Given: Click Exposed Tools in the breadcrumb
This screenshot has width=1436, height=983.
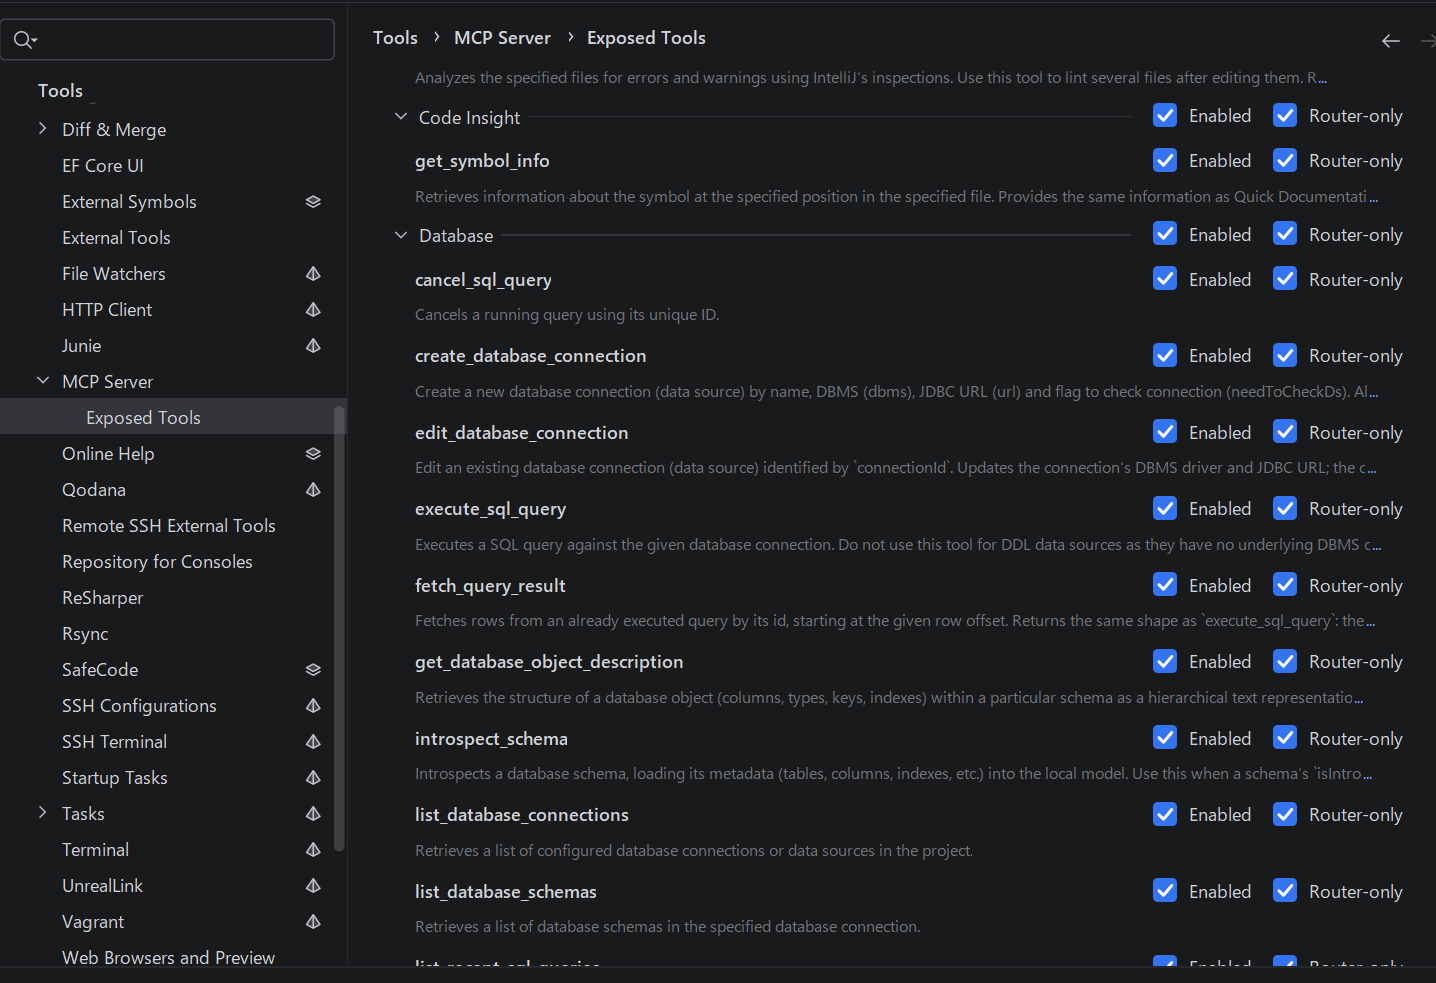Looking at the screenshot, I should pyautogui.click(x=646, y=38).
